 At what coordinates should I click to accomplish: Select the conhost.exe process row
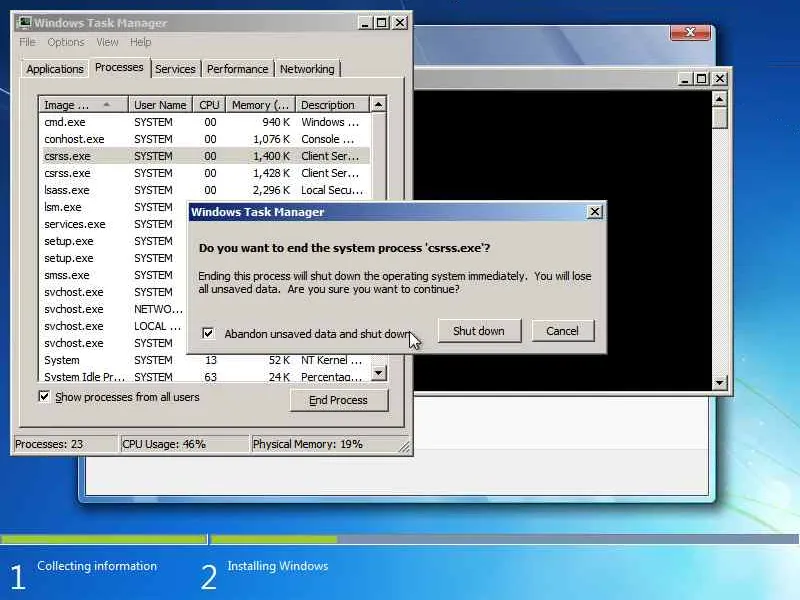[x=205, y=139]
